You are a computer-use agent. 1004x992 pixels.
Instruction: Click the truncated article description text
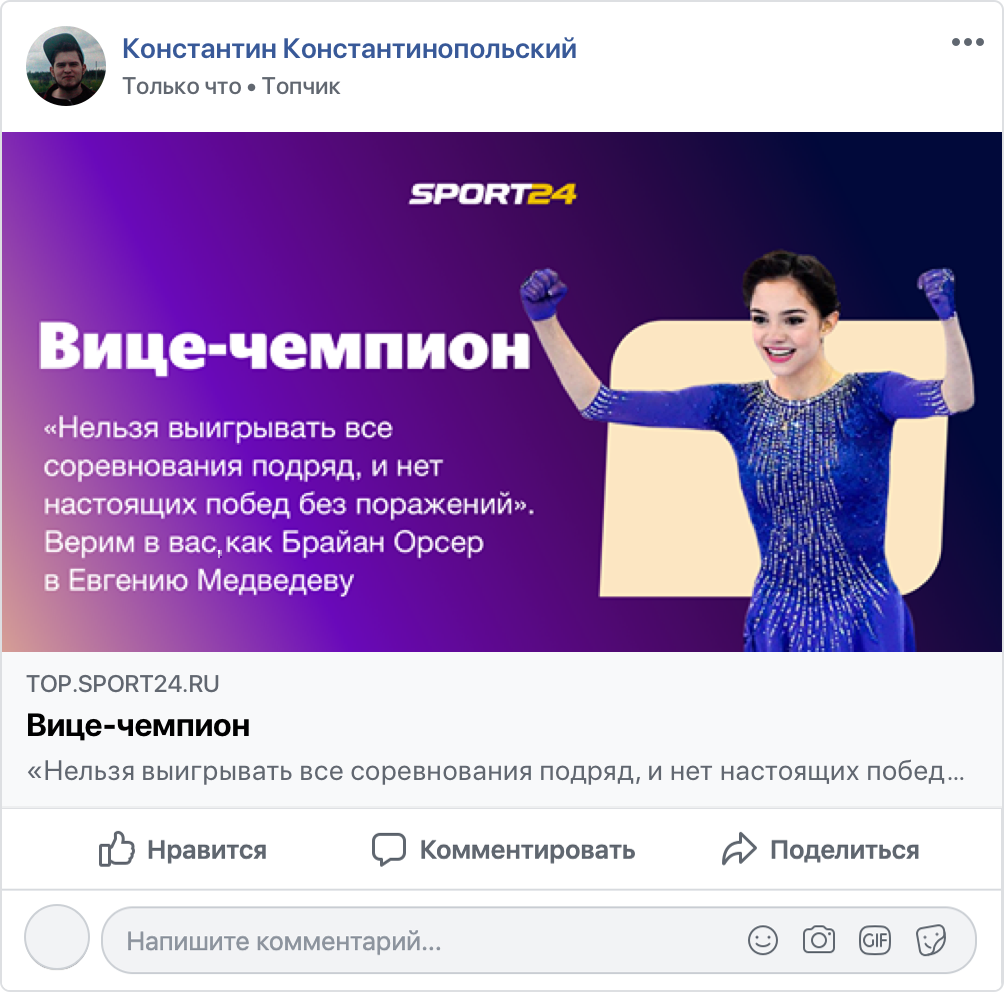(x=495, y=772)
